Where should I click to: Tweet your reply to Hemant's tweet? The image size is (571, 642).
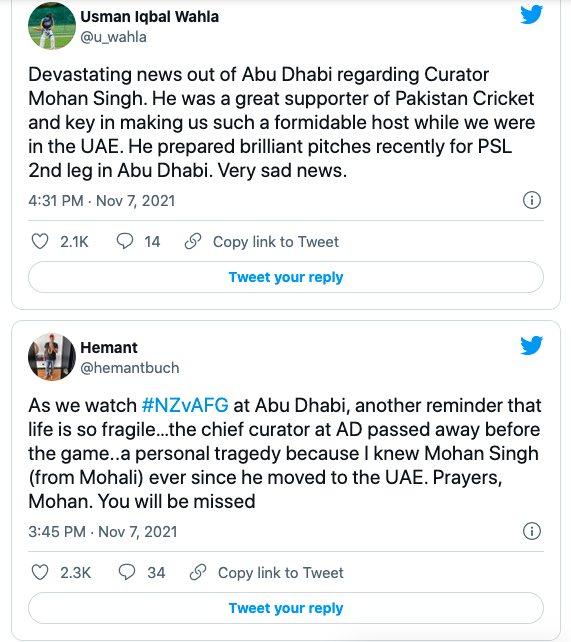click(286, 608)
